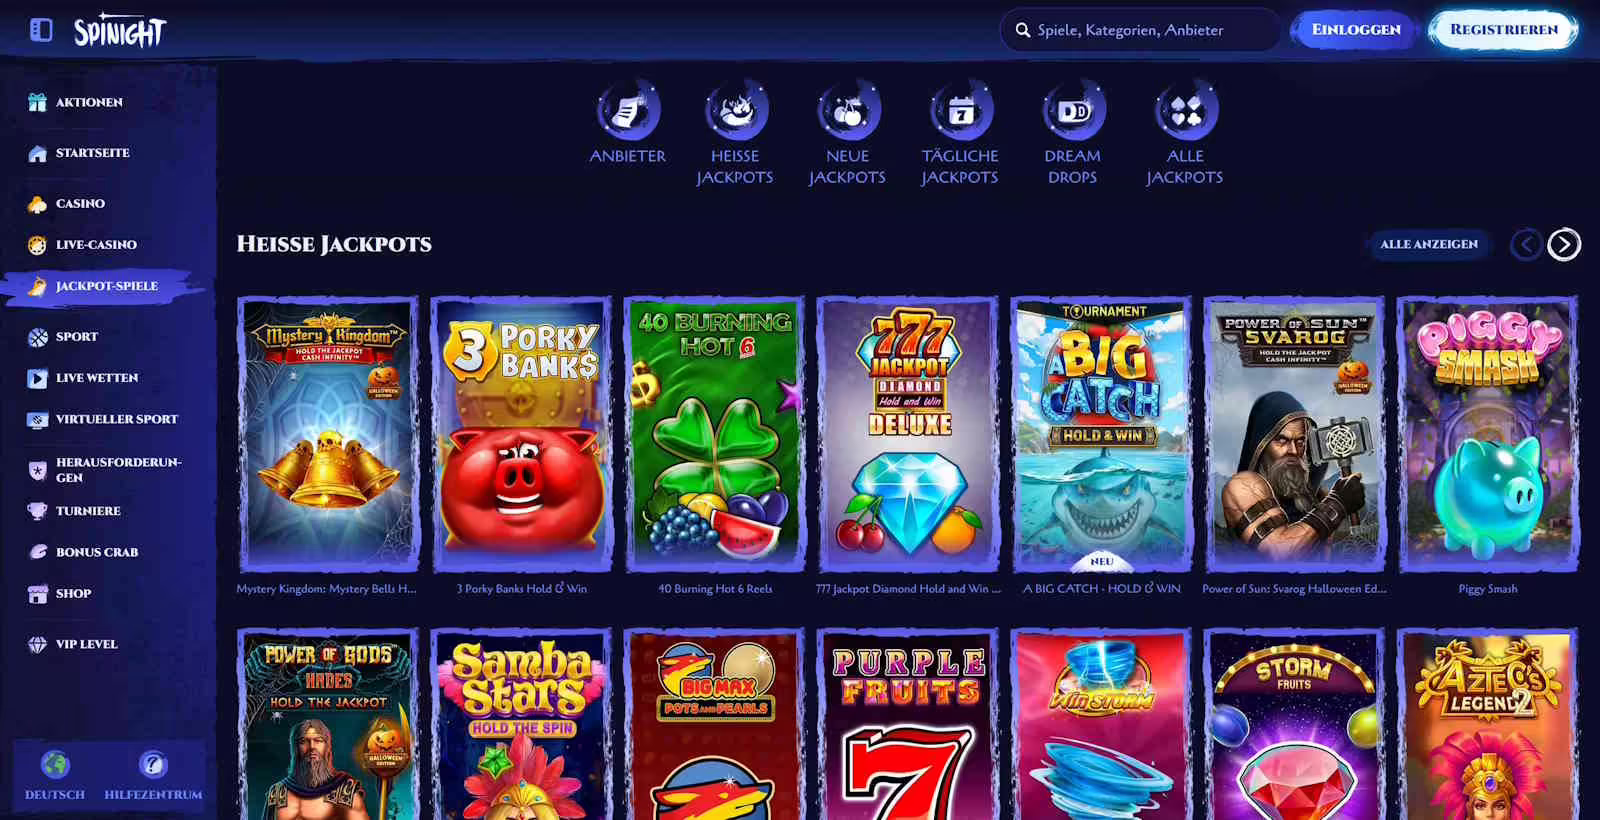Open the Dream Drops category icon
Image resolution: width=1600 pixels, height=820 pixels.
tap(1073, 110)
